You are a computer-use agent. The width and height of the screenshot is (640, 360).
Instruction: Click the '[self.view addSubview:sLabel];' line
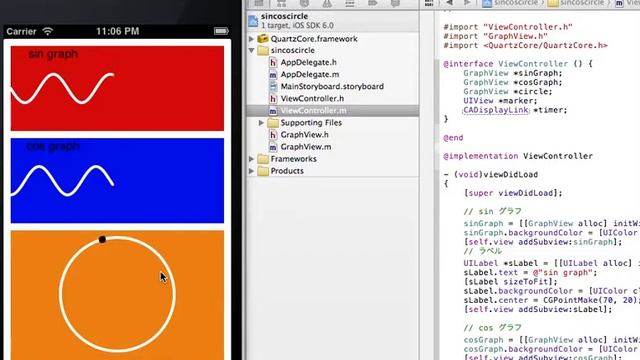pyautogui.click(x=538, y=309)
